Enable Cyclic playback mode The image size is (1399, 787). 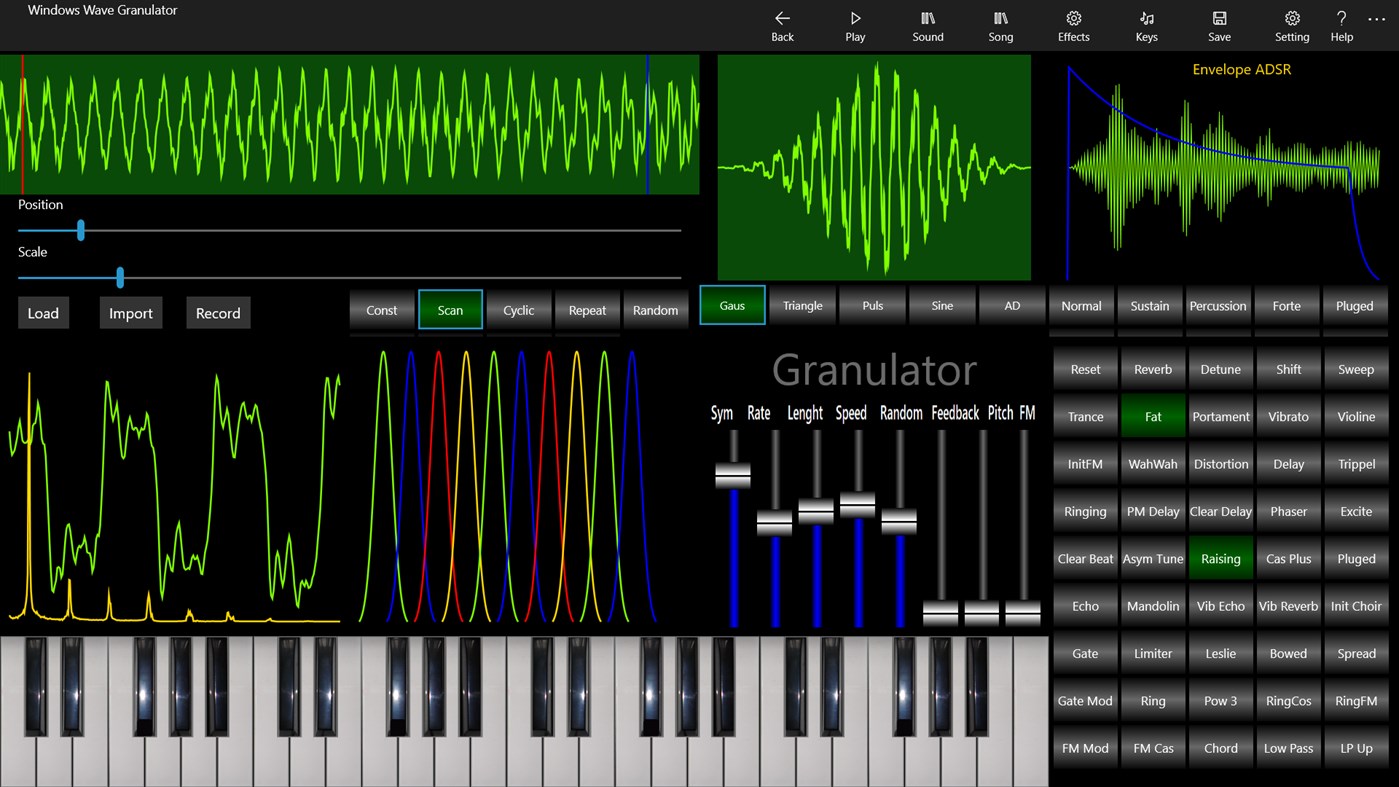click(518, 310)
